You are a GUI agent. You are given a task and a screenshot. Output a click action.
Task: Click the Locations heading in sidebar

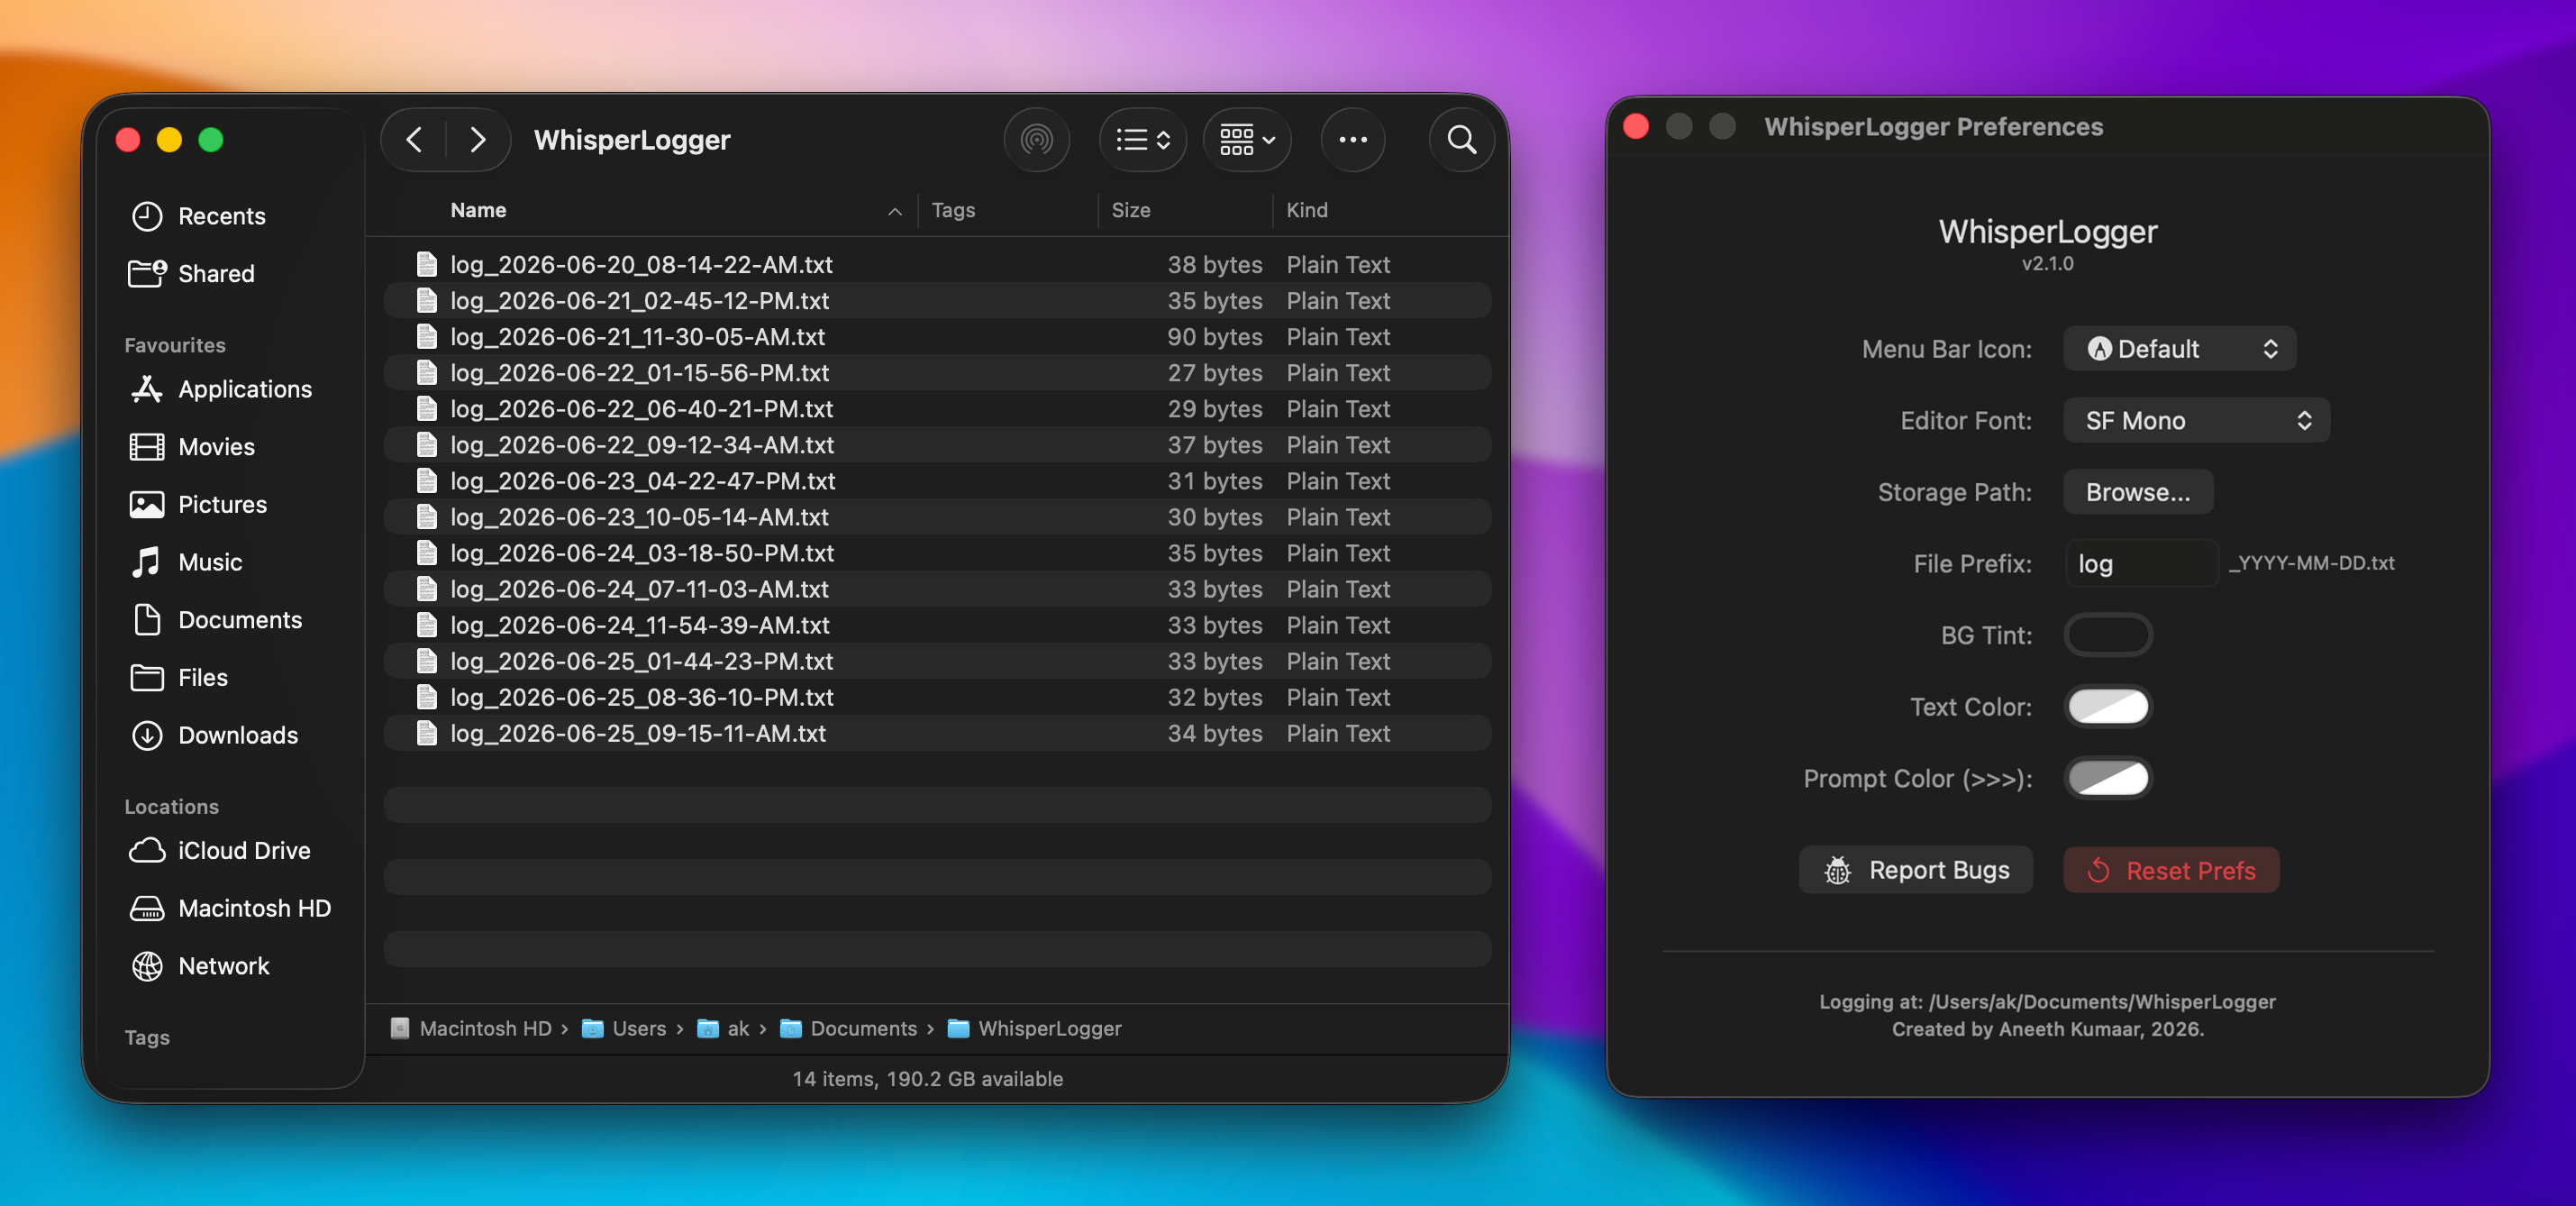pyautogui.click(x=171, y=806)
